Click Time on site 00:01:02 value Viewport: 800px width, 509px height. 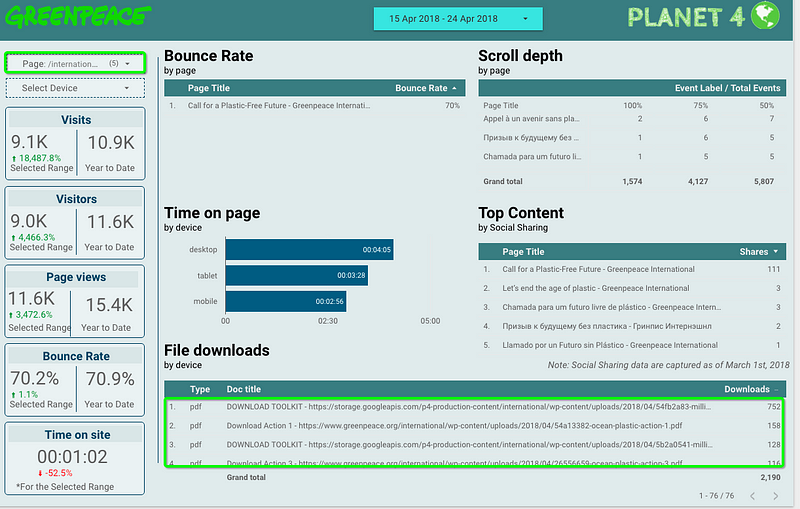point(72,457)
